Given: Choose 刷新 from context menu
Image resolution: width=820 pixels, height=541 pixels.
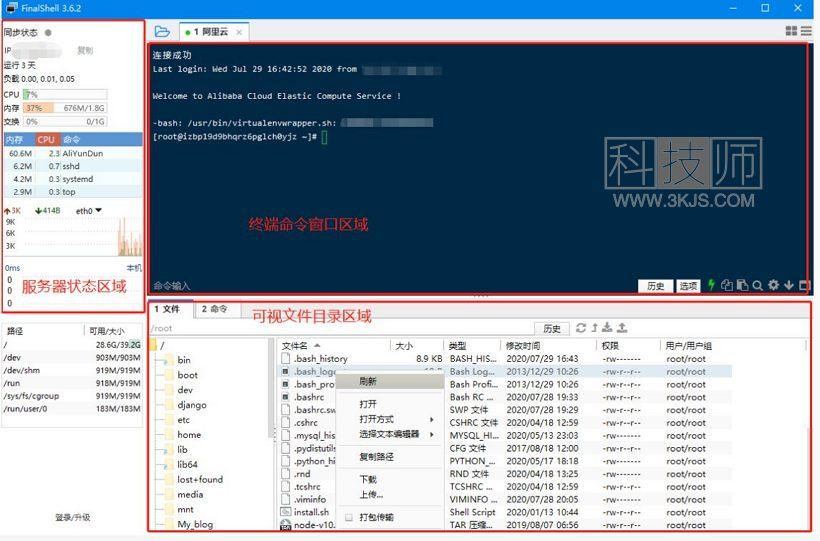Looking at the screenshot, I should pyautogui.click(x=390, y=381).
